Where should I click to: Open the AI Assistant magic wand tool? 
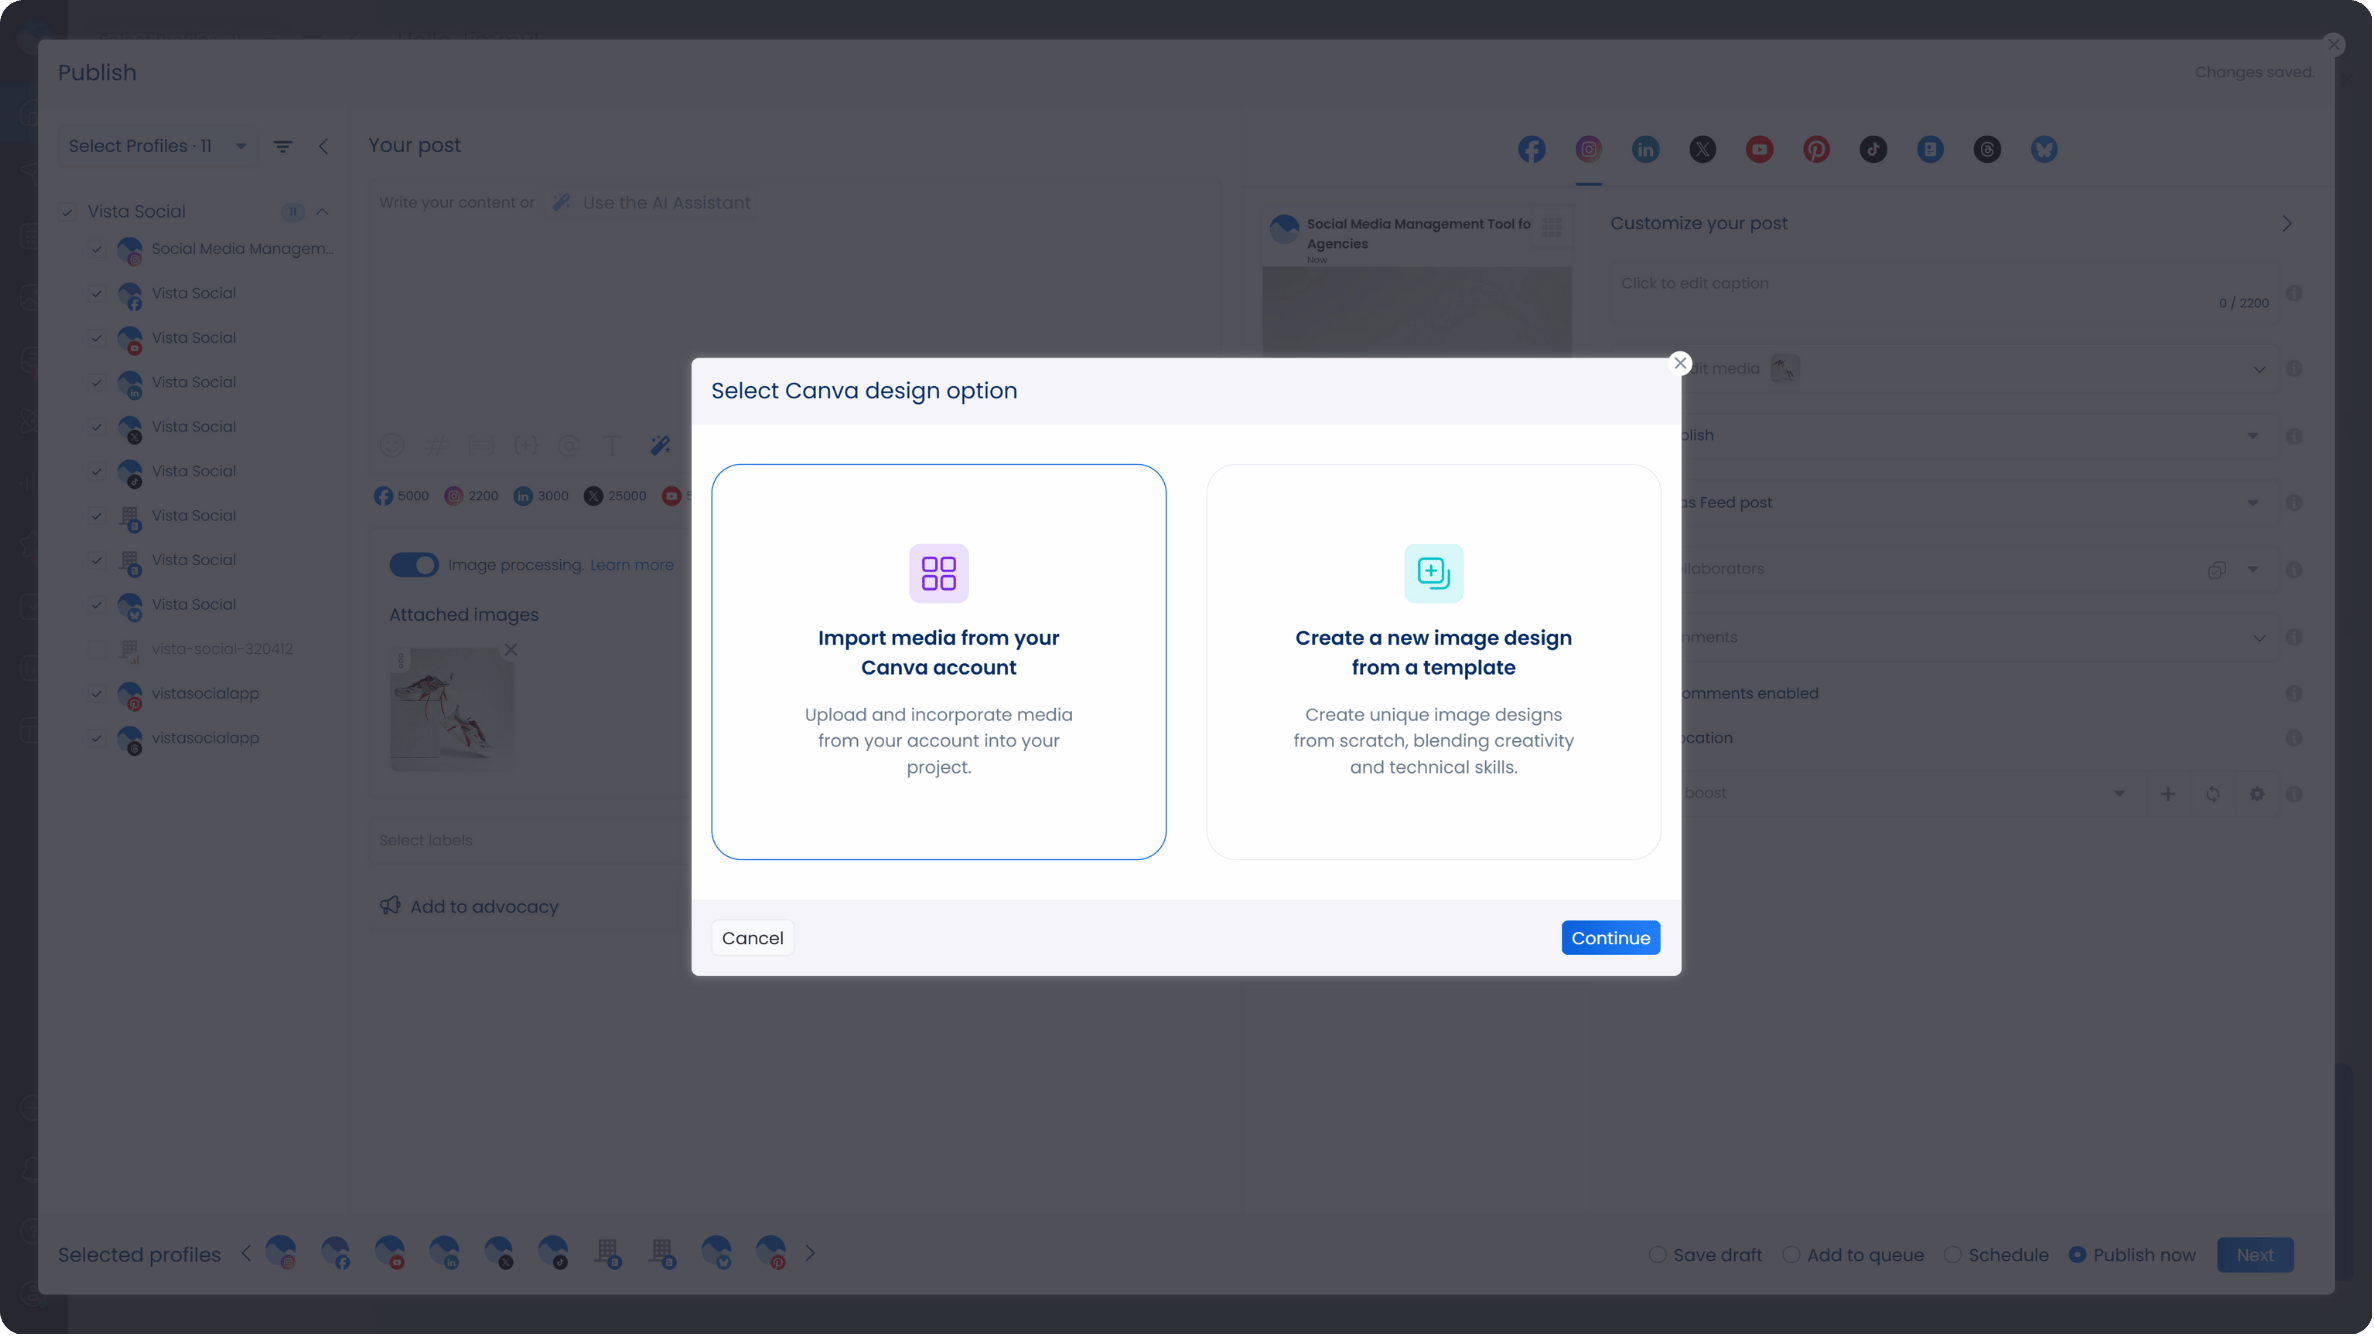[x=660, y=445]
